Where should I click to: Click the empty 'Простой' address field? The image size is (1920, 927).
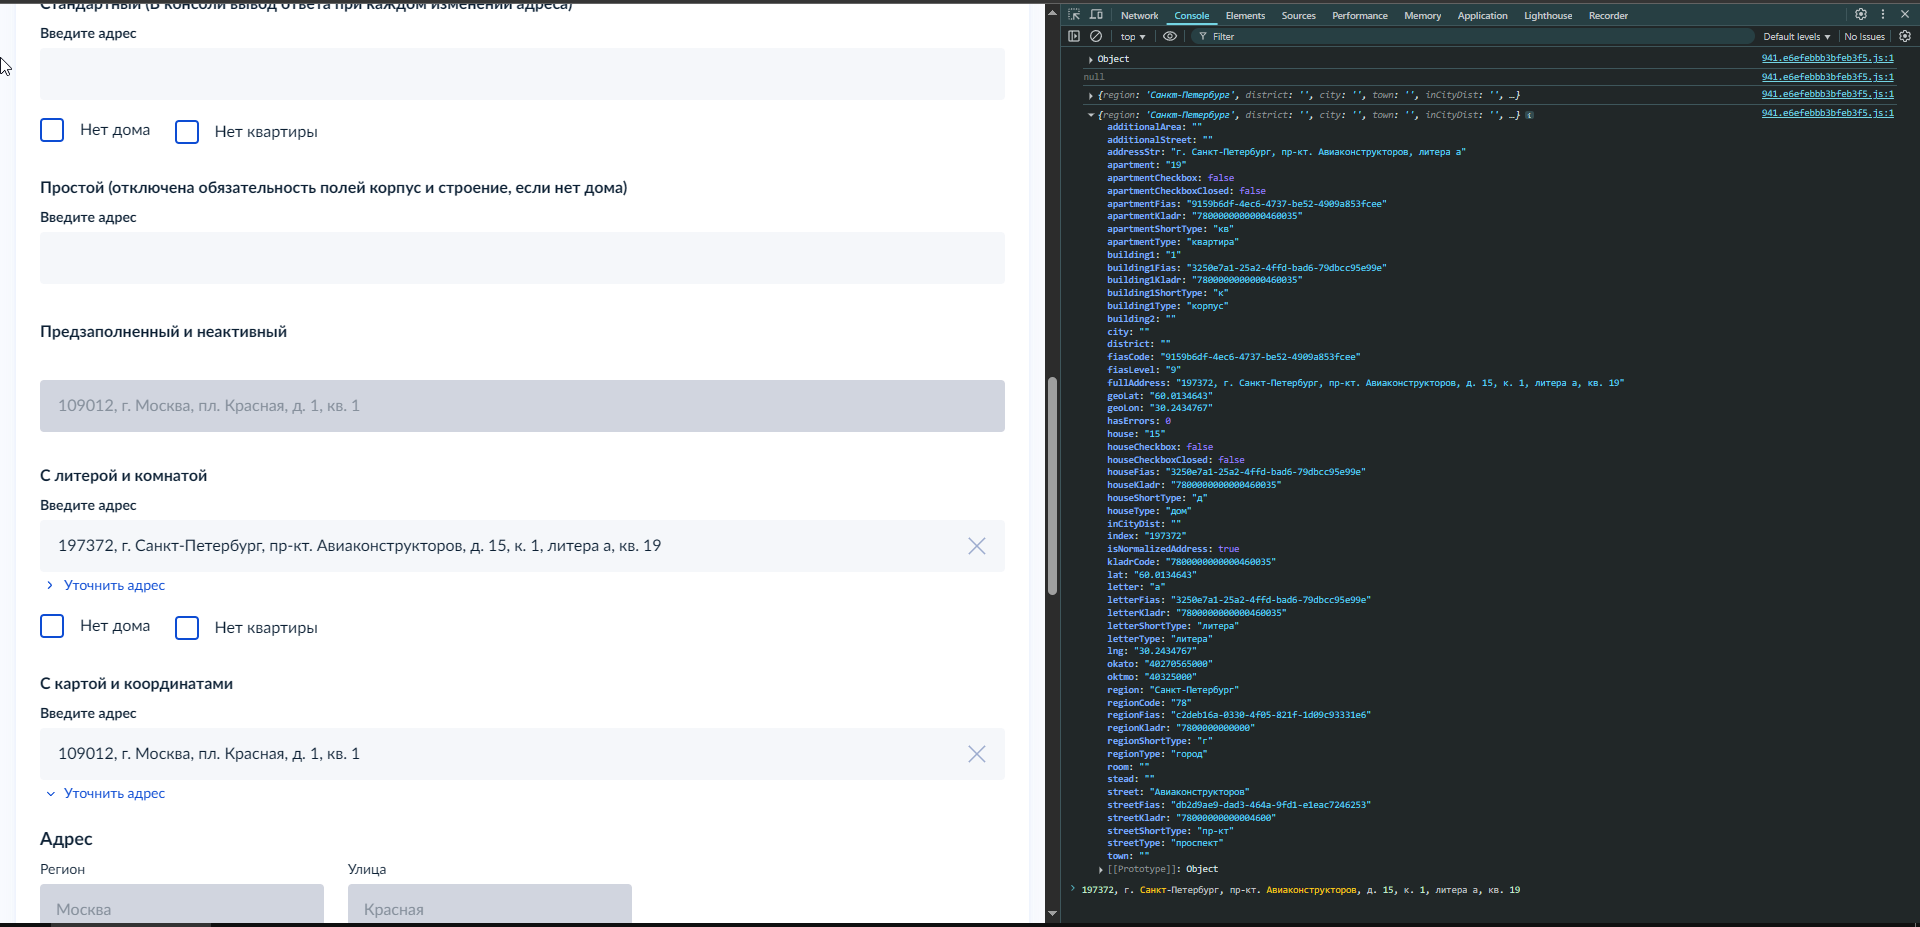coord(522,258)
